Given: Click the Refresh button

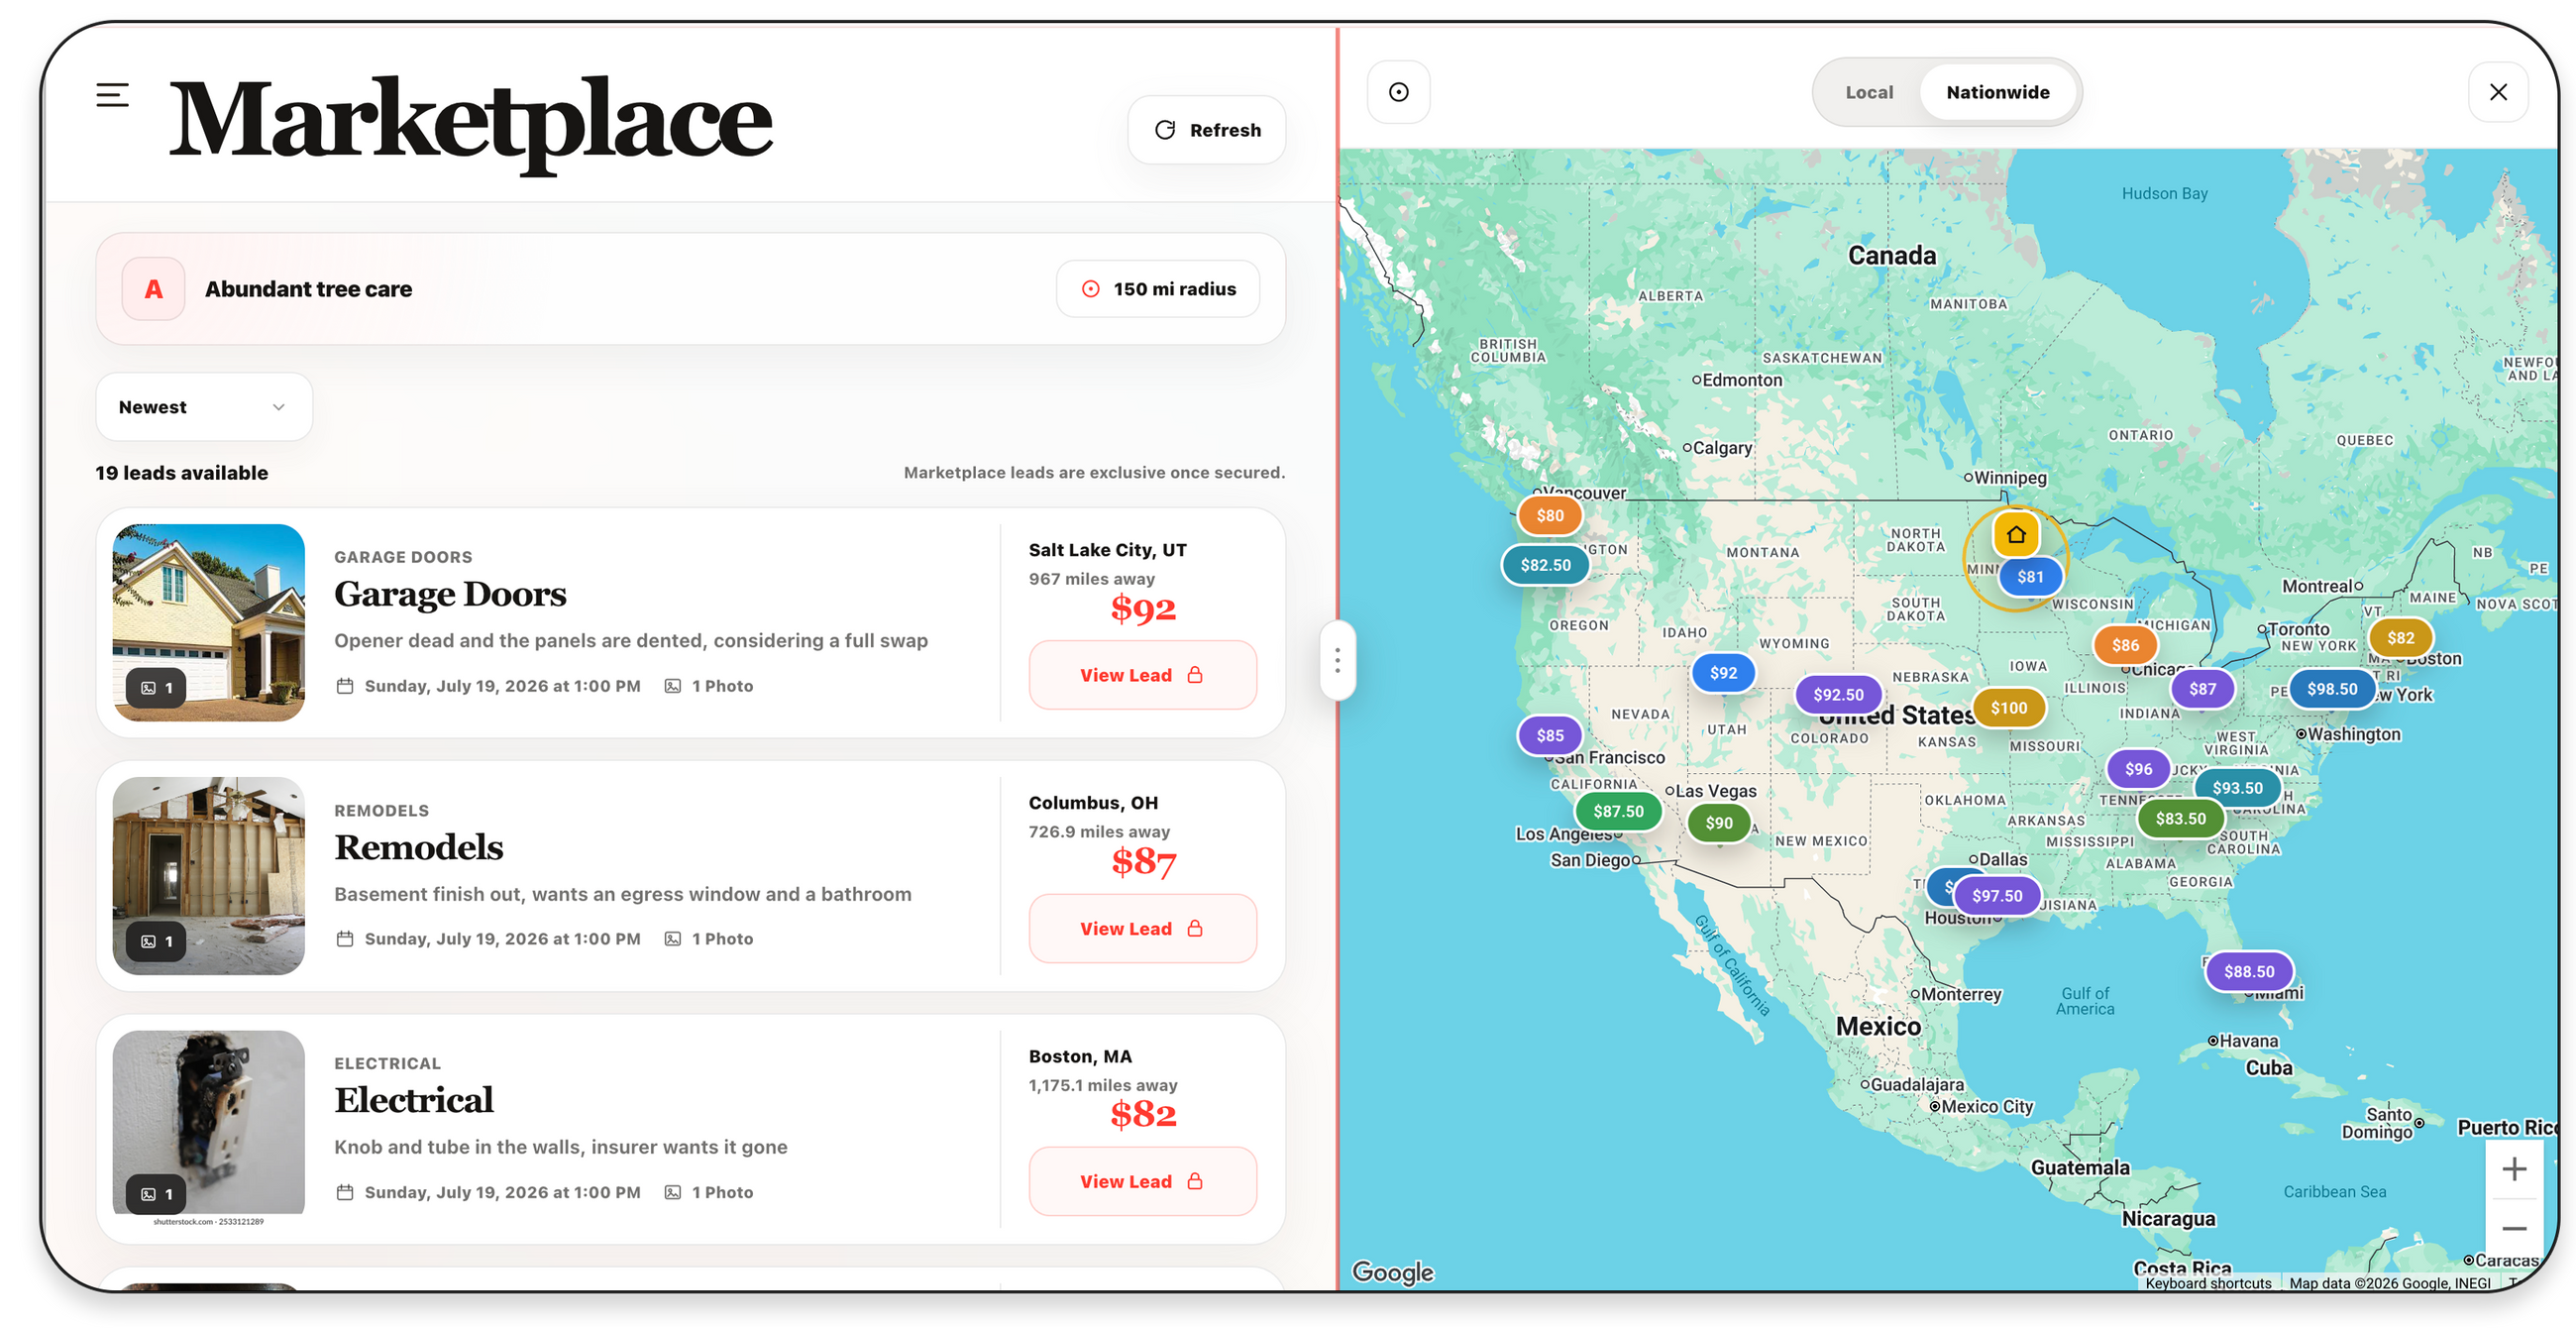Looking at the screenshot, I should click(1207, 130).
